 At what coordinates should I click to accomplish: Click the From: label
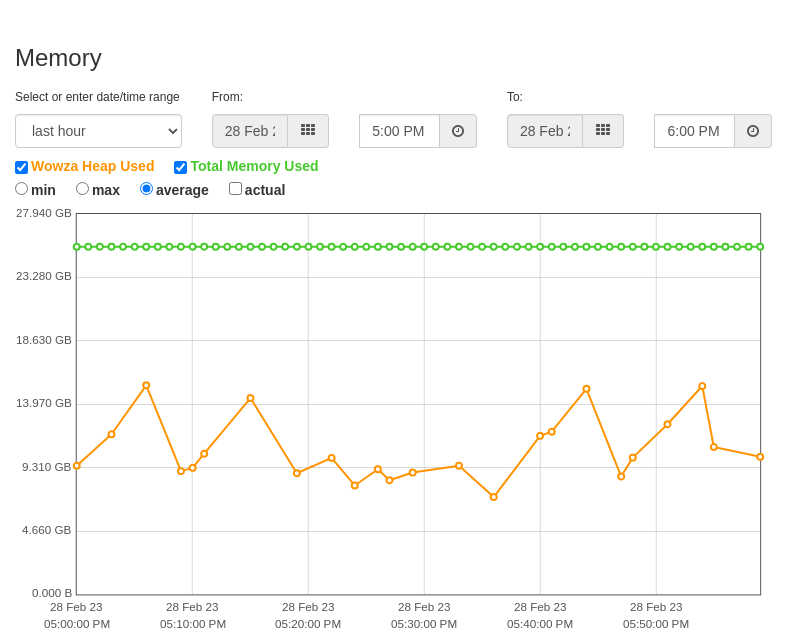(227, 97)
